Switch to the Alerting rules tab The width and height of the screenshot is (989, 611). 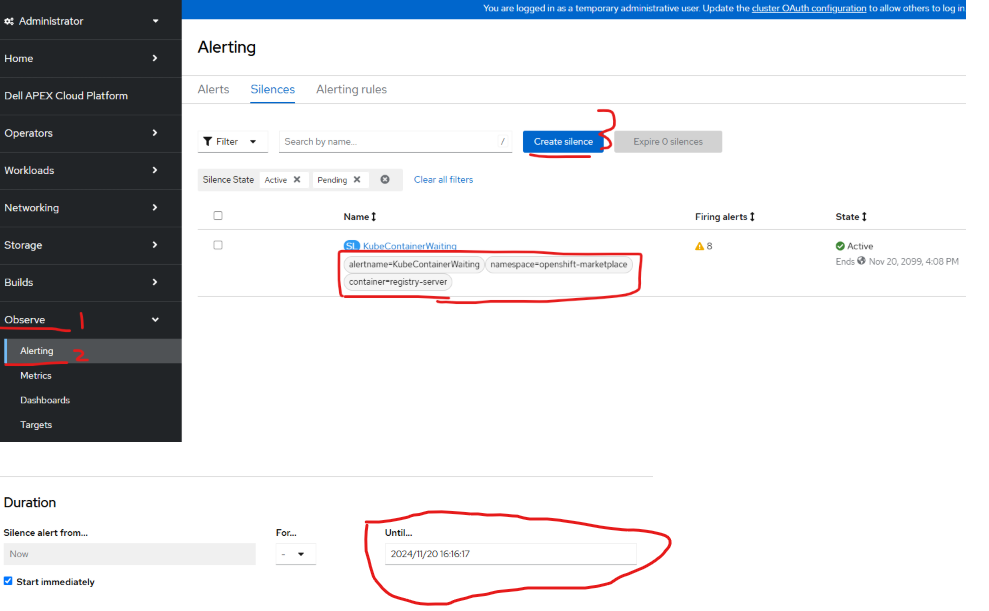pos(351,89)
